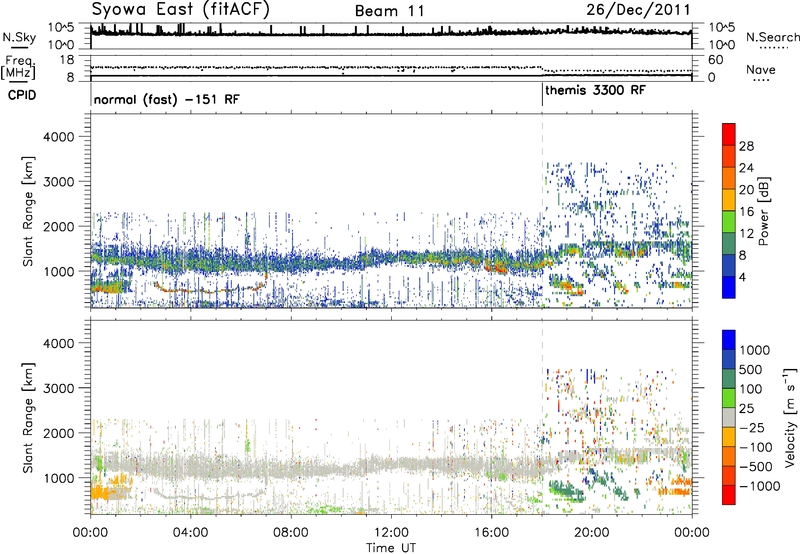Click the '60' tick of the Nave axis
The width and height of the screenshot is (800, 554).
(x=715, y=60)
